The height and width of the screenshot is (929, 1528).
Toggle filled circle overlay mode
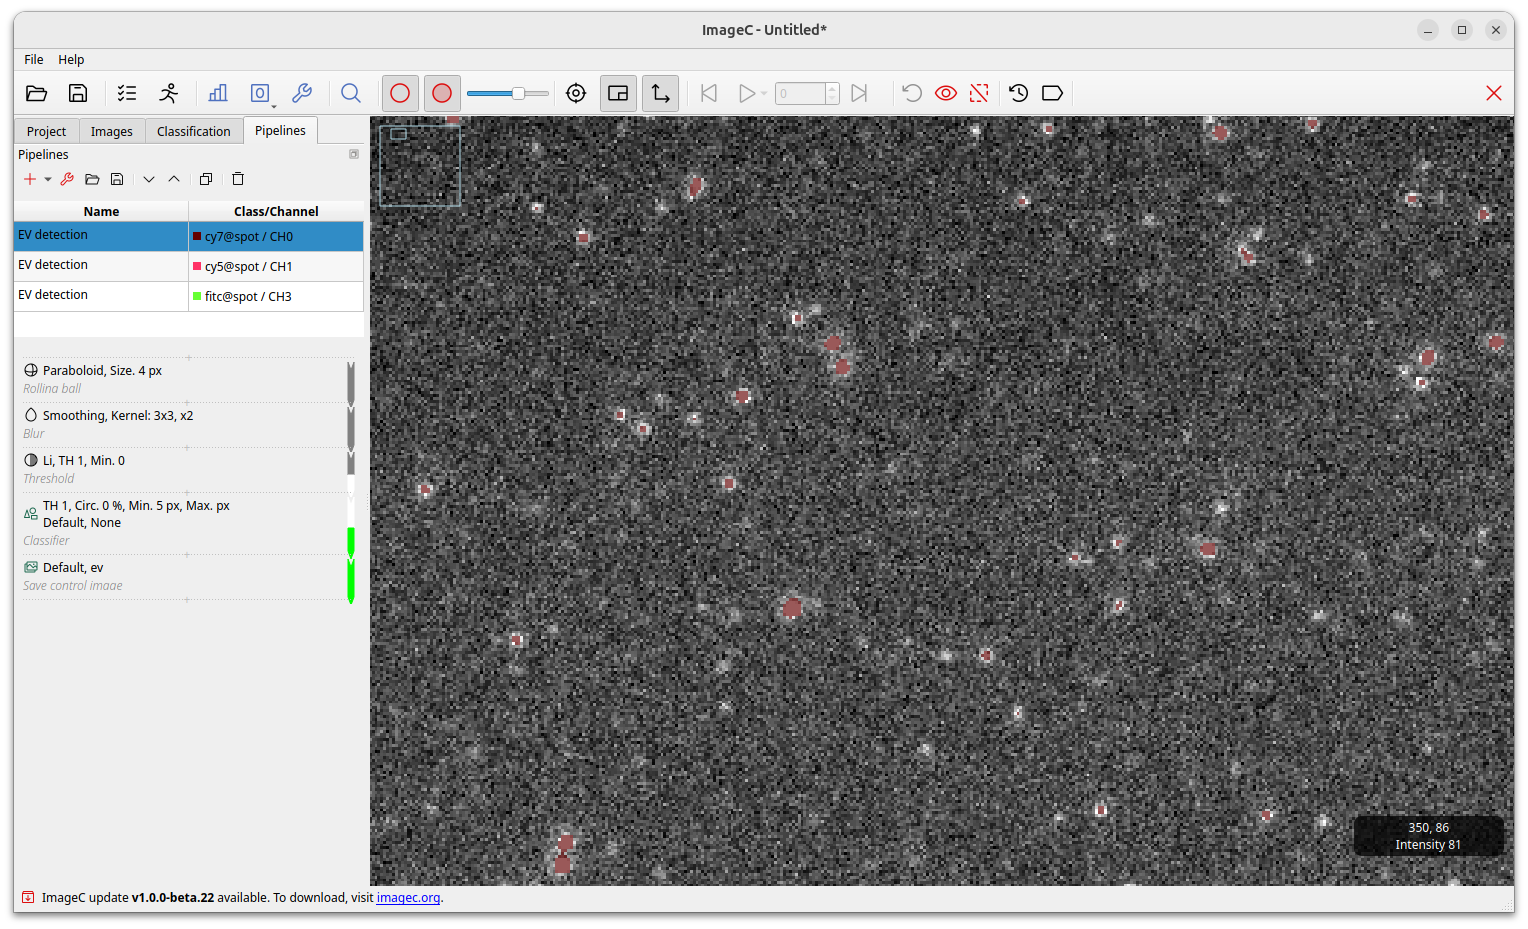pyautogui.click(x=442, y=93)
